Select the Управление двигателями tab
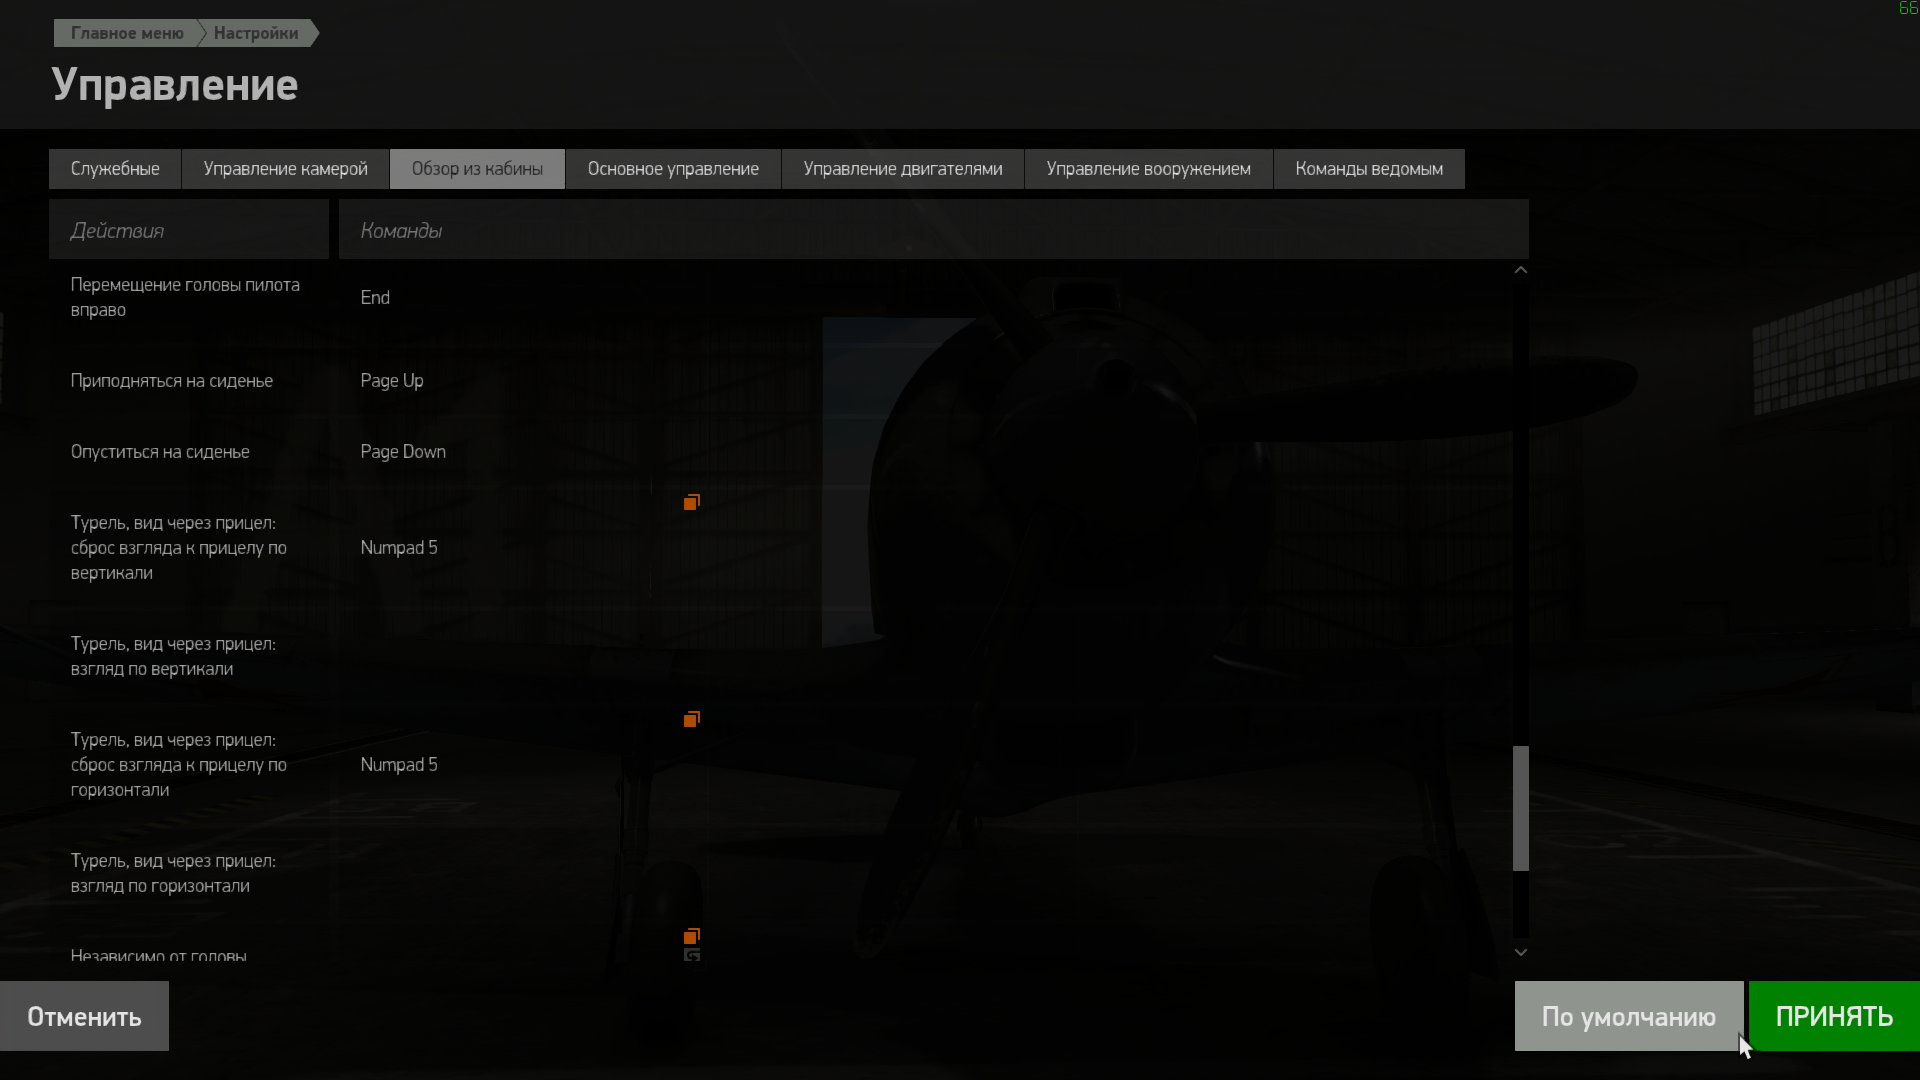 pyautogui.click(x=903, y=169)
